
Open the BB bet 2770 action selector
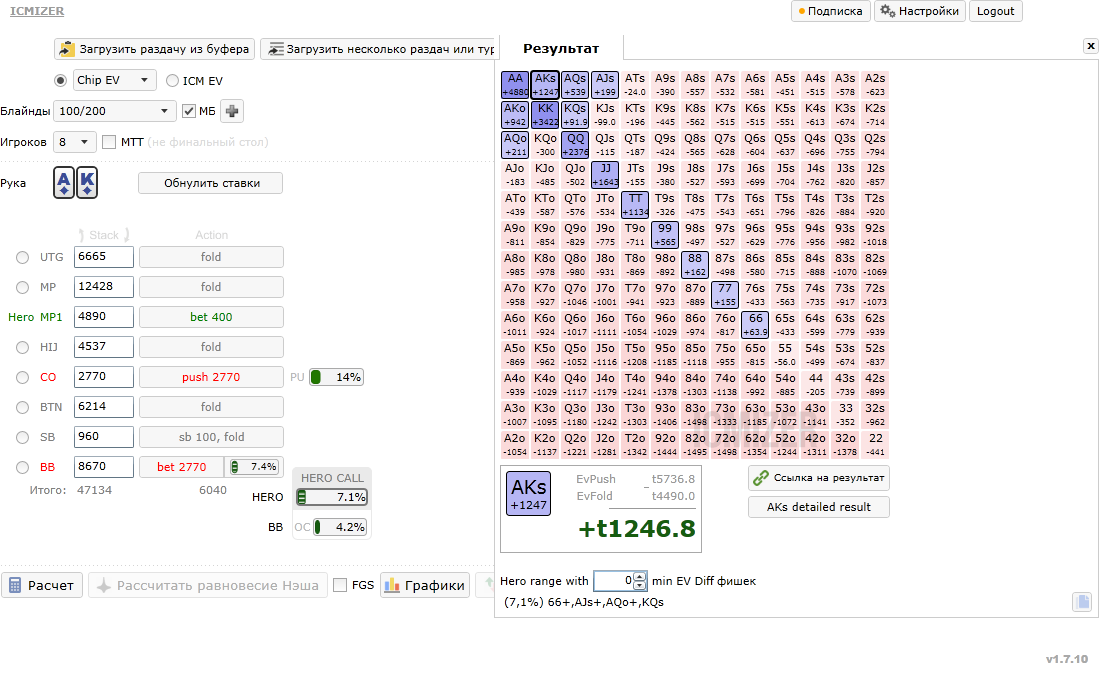coord(182,467)
